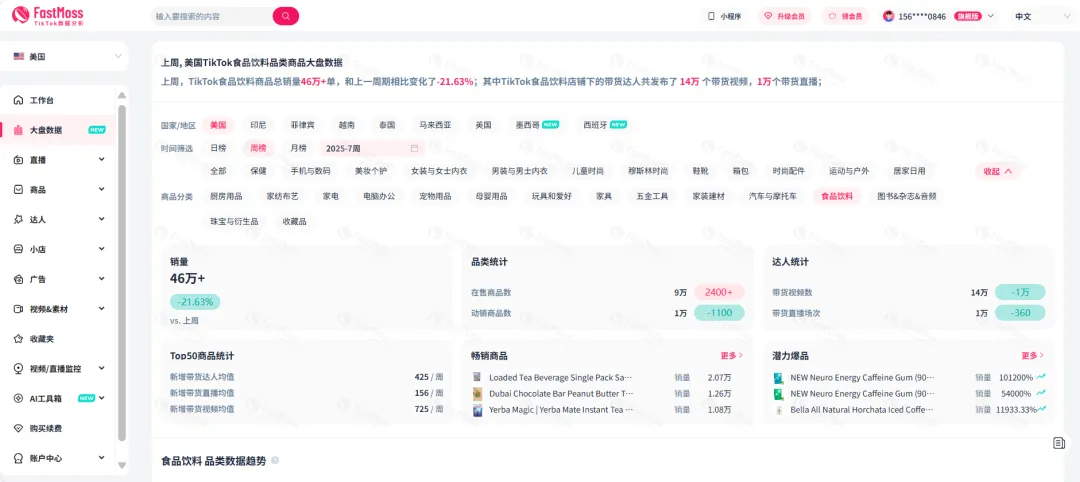Click the 小店 shop icon in sidebar
Viewport: 1080px width, 482px height.
(19, 249)
